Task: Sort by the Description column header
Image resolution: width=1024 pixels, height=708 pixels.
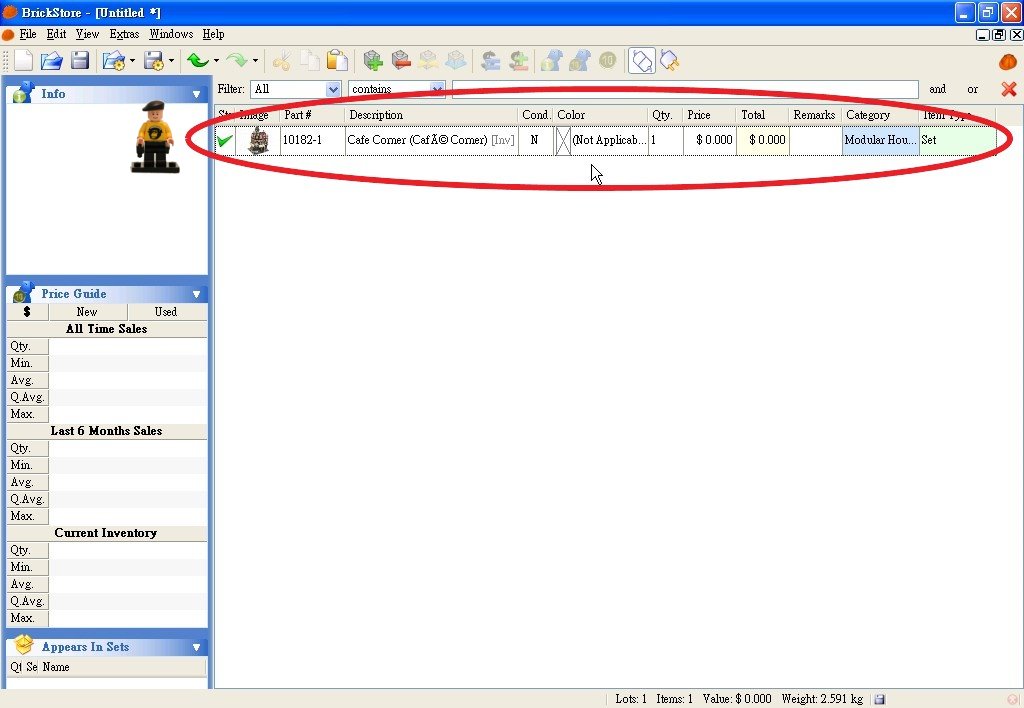Action: point(431,115)
